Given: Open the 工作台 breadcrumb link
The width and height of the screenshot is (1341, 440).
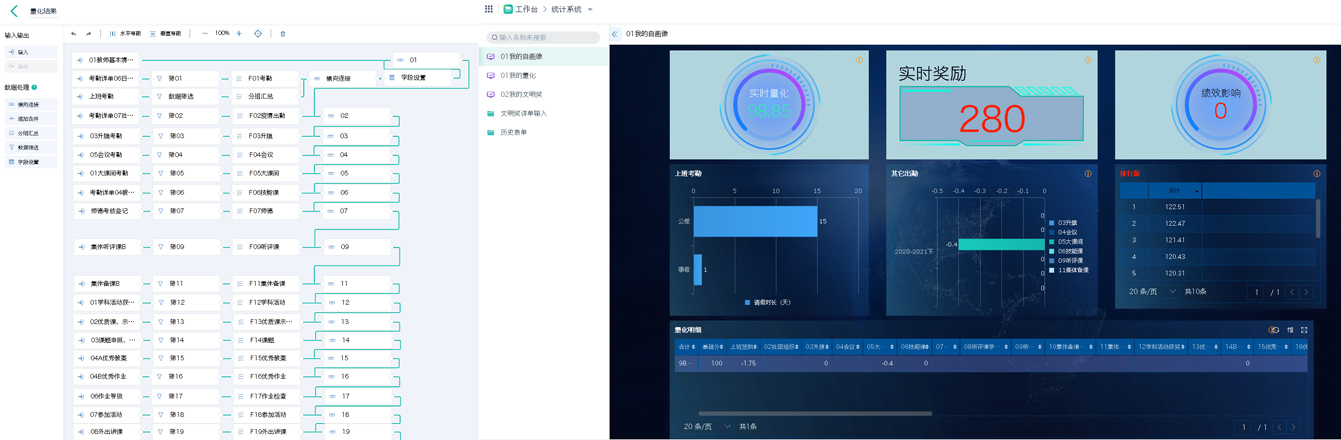Looking at the screenshot, I should click(x=521, y=9).
